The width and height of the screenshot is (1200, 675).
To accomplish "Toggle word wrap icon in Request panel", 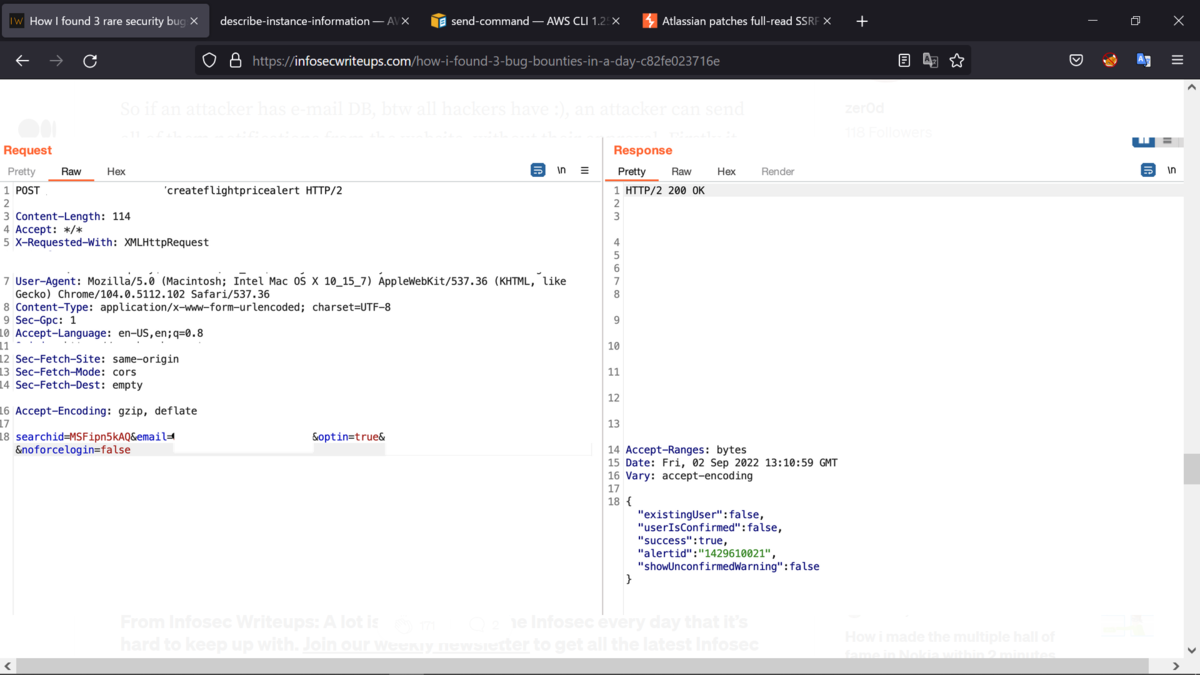I will click(538, 170).
